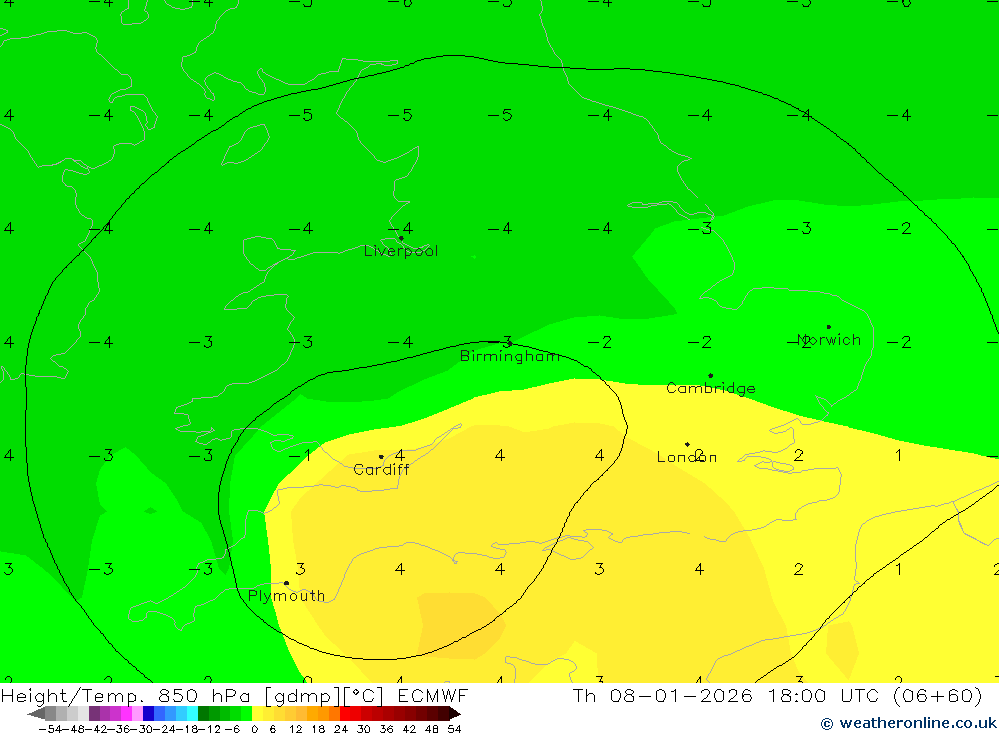This screenshot has height=733, width=1000.
Task: Open the weatheronline.co.uk copyright link
Action: 908,723
